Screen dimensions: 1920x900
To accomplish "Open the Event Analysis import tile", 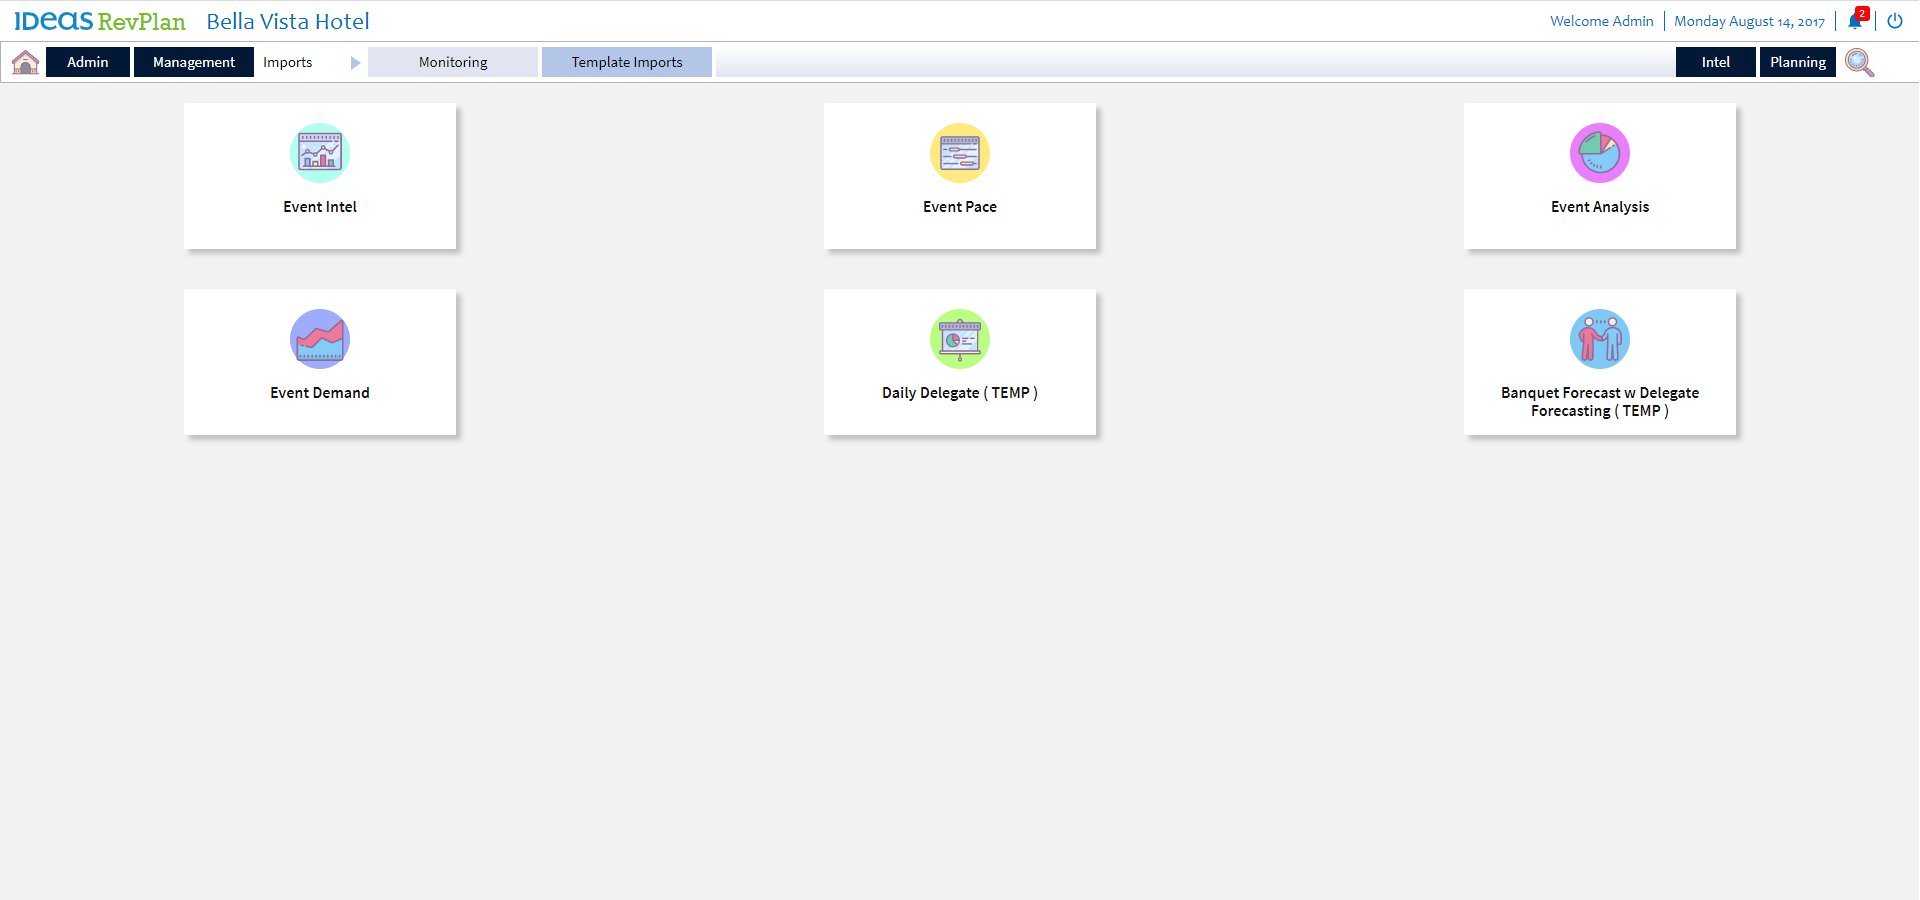I will click(1598, 176).
